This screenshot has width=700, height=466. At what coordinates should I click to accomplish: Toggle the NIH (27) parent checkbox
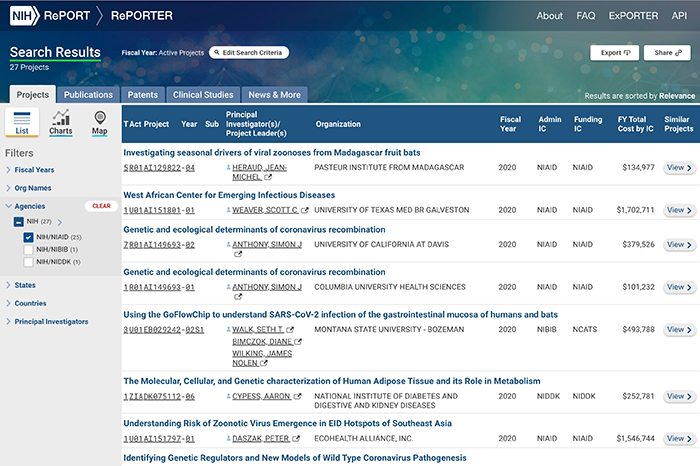coord(19,222)
